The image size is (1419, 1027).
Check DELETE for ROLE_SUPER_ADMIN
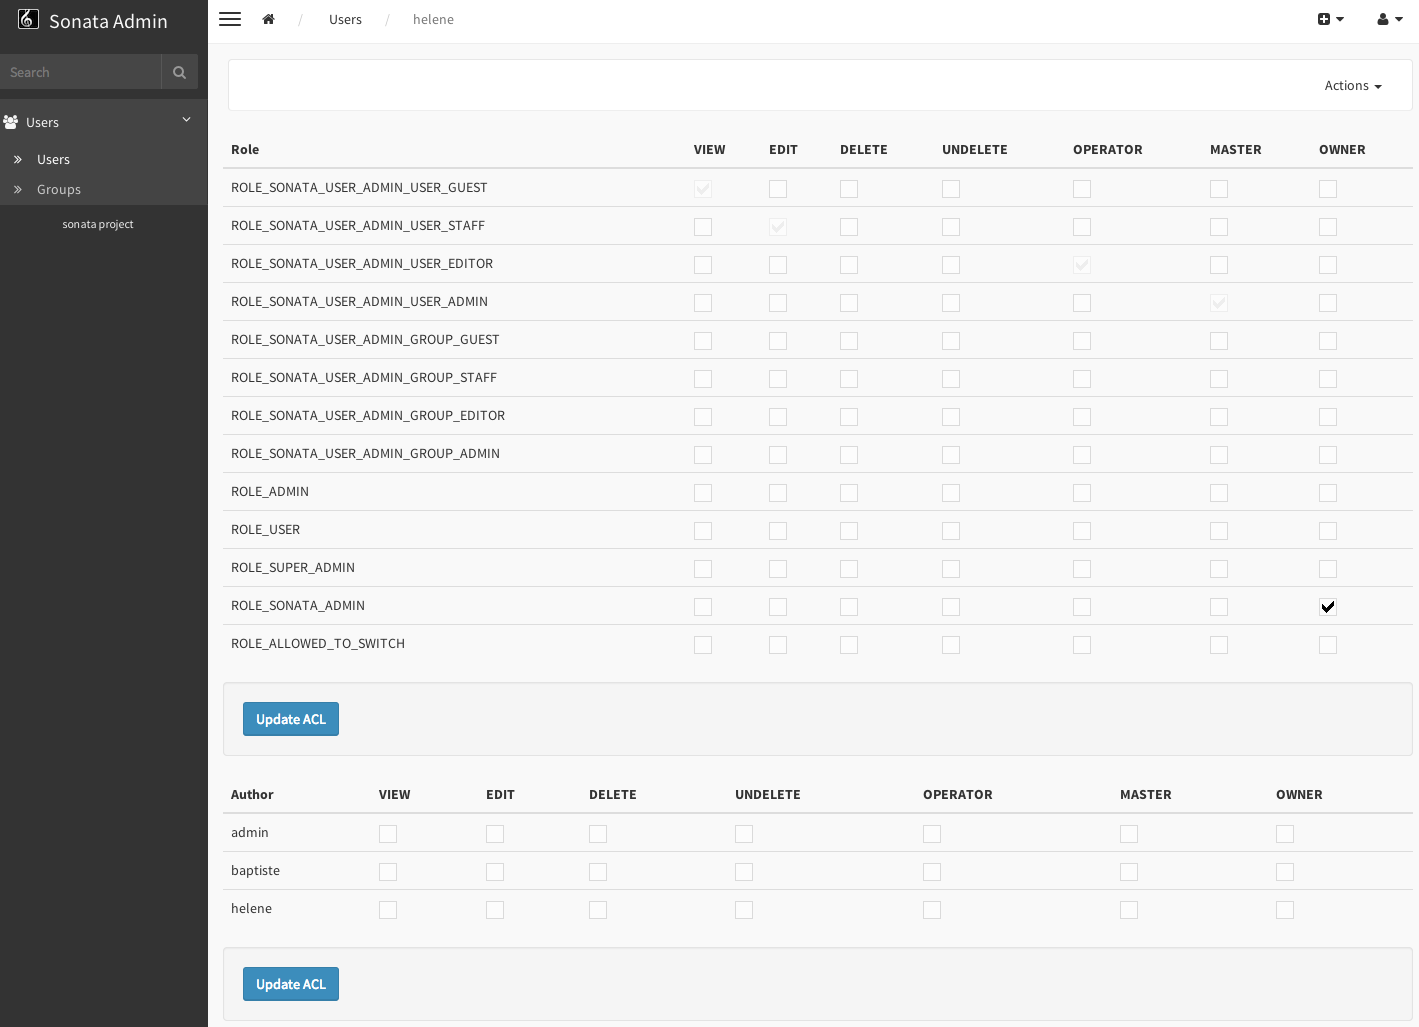pos(849,569)
